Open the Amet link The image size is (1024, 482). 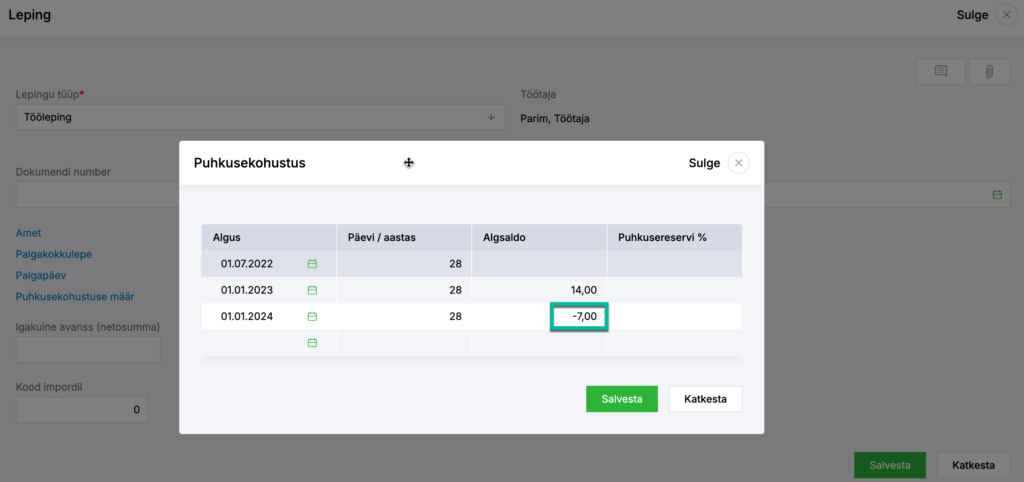tap(29, 233)
